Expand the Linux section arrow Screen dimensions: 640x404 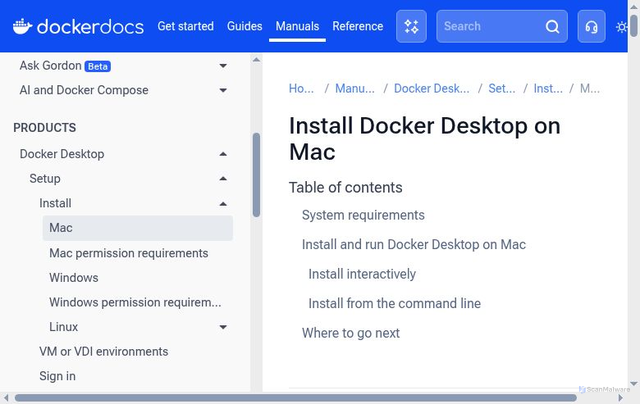coord(223,327)
